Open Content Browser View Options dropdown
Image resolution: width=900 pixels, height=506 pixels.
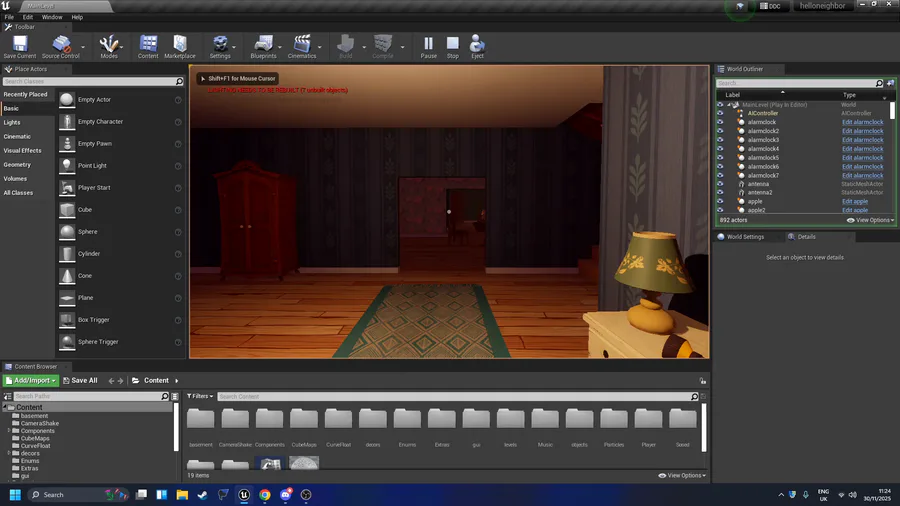(682, 476)
